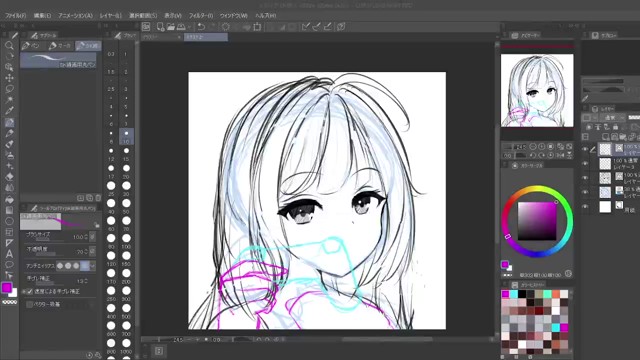Select the Move layer tool
Screen dimensions: 640x360
pyautogui.click(x=9, y=78)
